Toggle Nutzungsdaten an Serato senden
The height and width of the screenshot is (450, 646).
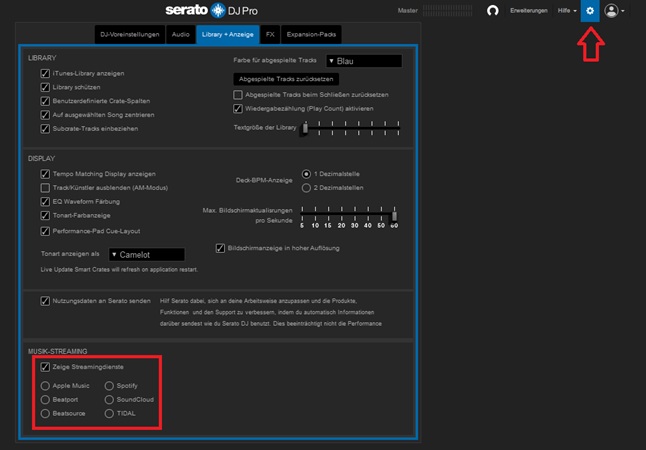pos(45,301)
